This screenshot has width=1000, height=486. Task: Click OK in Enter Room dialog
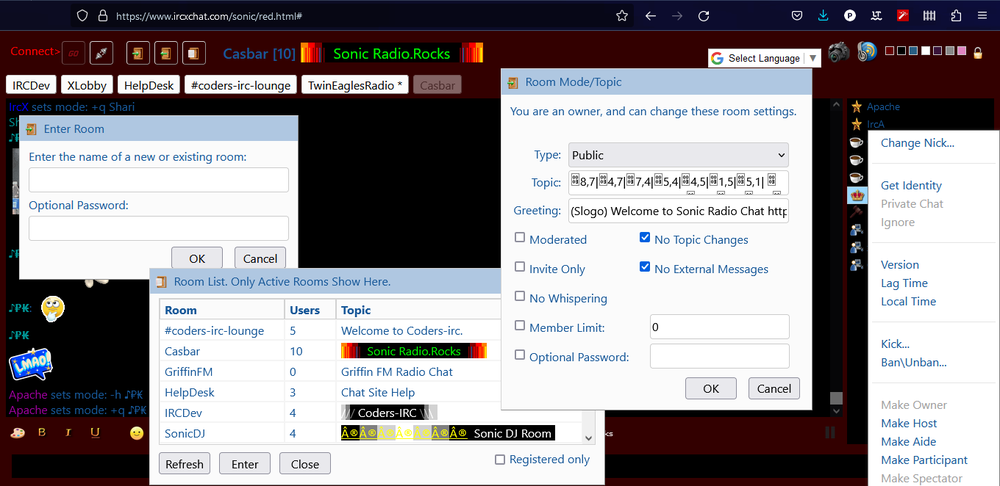[197, 258]
